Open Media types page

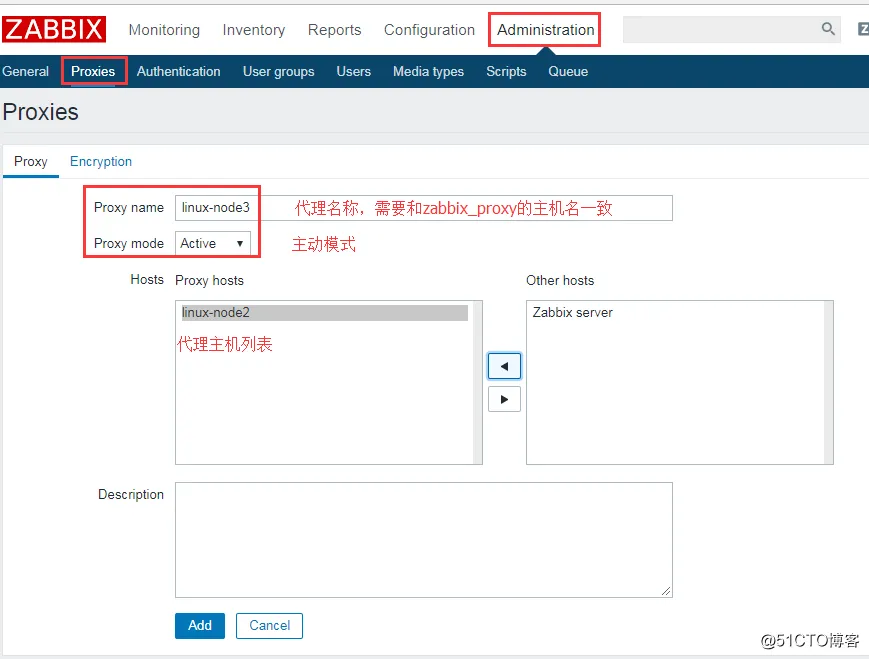tap(428, 71)
